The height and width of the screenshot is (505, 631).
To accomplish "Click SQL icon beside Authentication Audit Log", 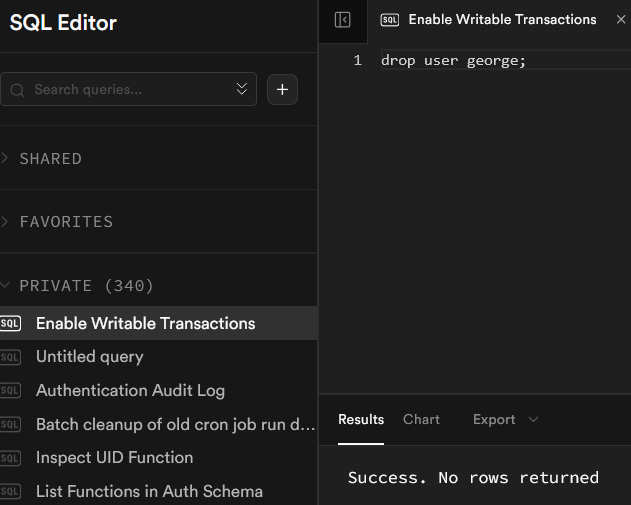I will click(x=11, y=391).
